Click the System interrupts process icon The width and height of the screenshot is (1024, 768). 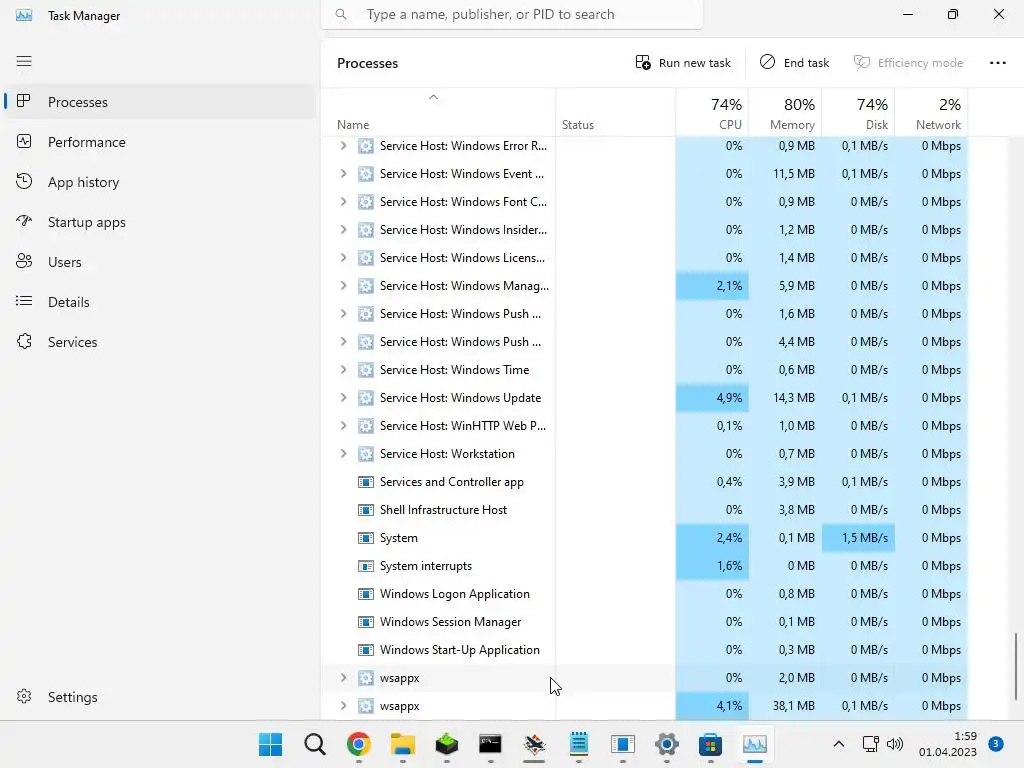(x=366, y=566)
